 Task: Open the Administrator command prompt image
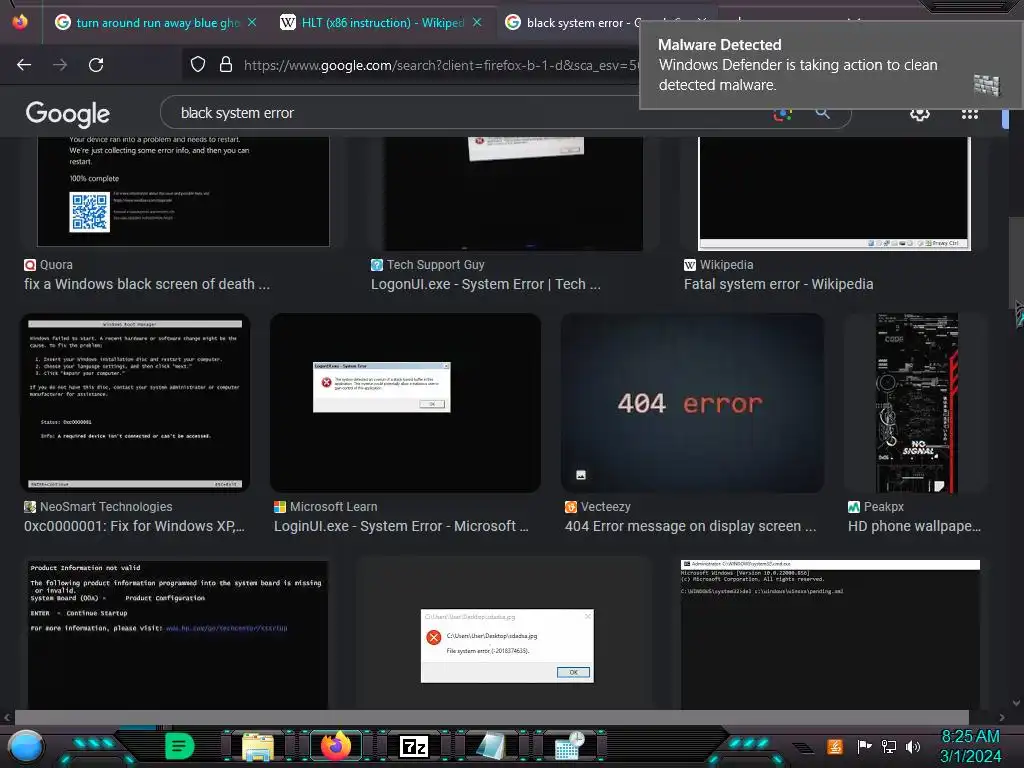[830, 633]
